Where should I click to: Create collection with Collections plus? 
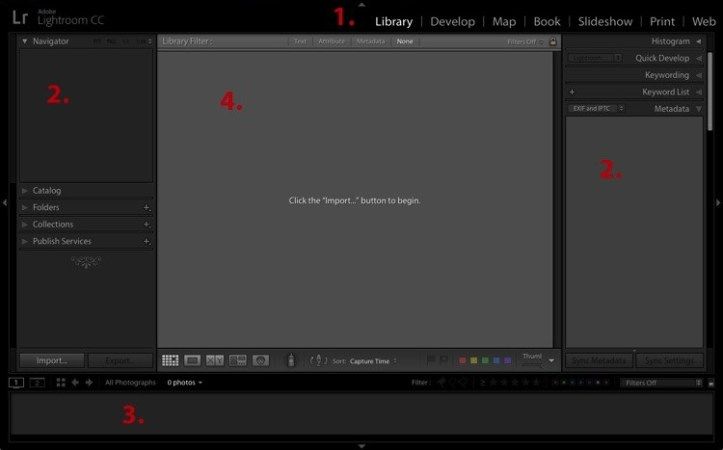pyautogui.click(x=146, y=224)
